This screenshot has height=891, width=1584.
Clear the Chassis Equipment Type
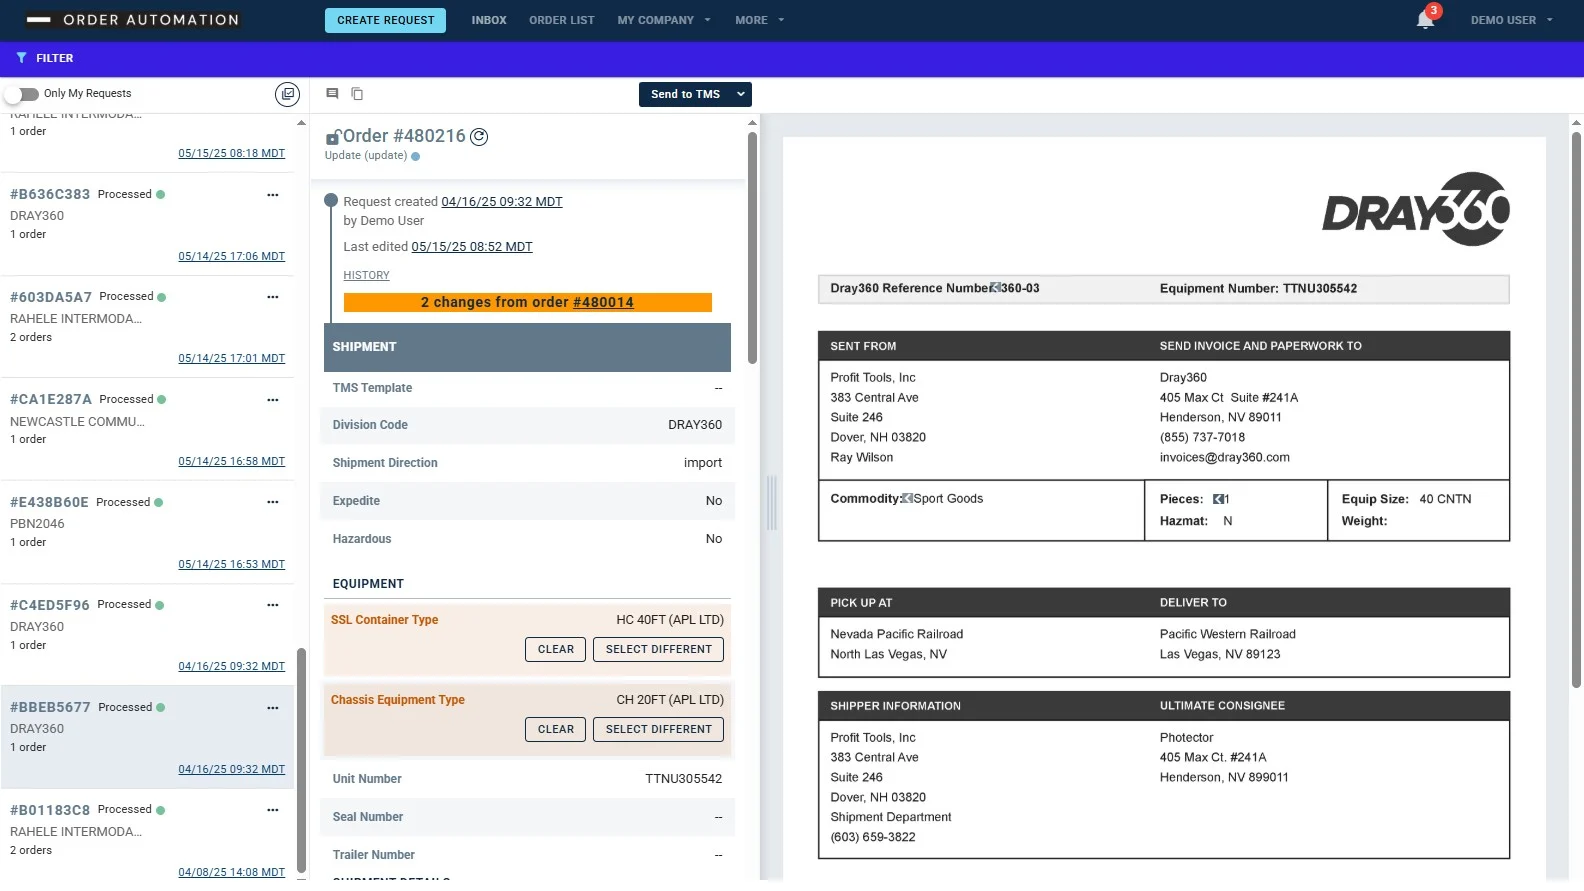[x=556, y=729]
